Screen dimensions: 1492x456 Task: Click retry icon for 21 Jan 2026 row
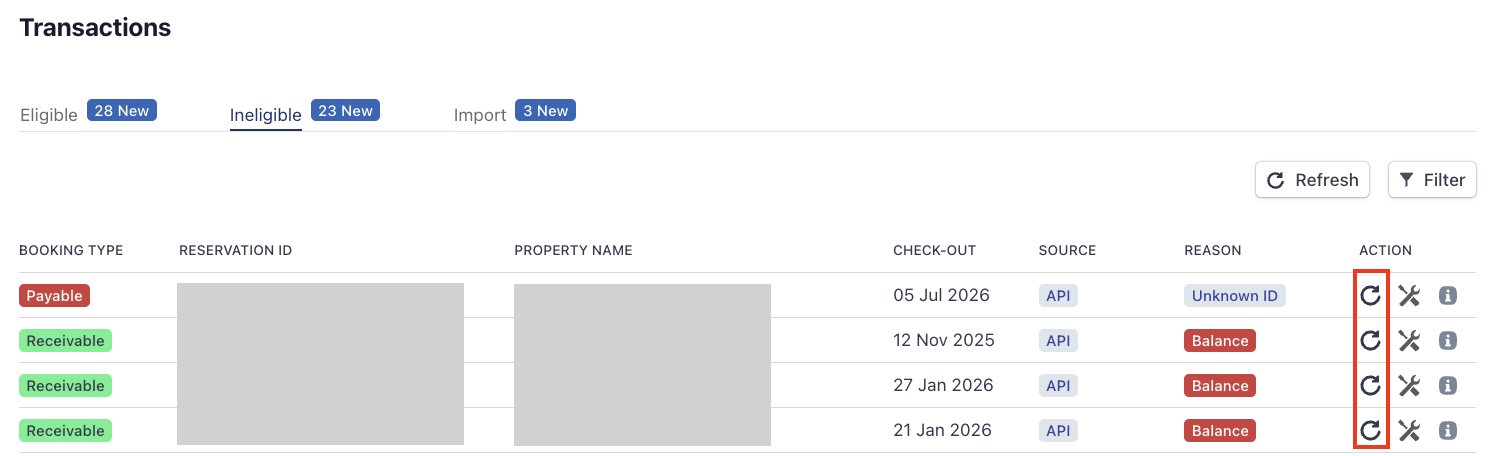[x=1370, y=431]
